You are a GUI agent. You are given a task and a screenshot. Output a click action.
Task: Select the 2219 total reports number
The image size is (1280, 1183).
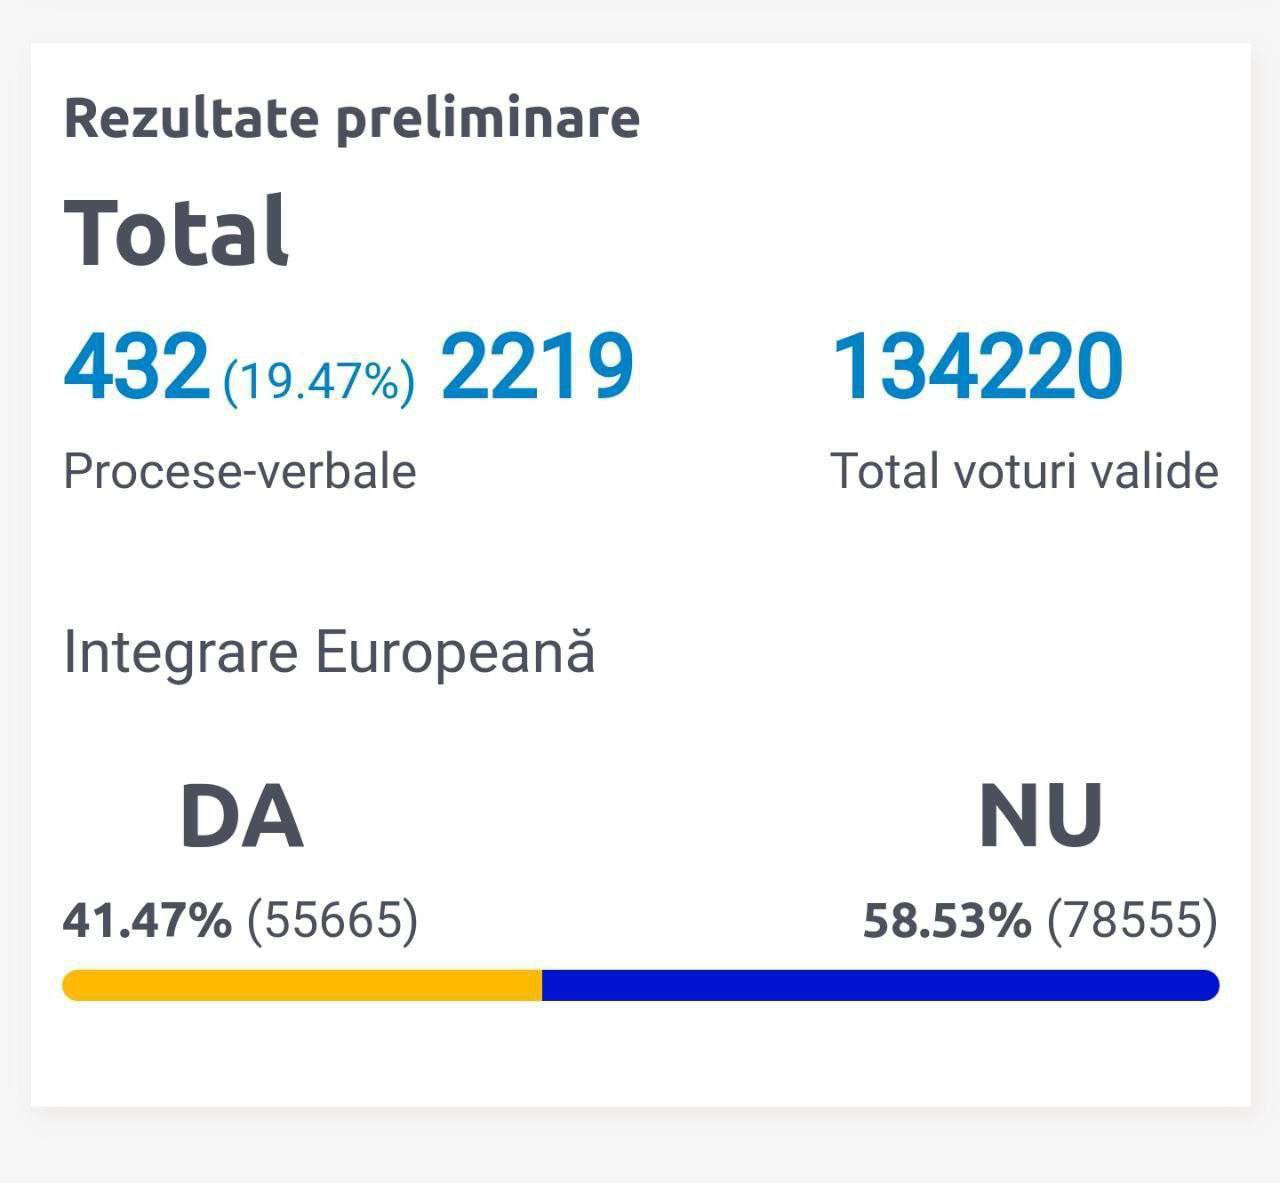[x=537, y=366]
